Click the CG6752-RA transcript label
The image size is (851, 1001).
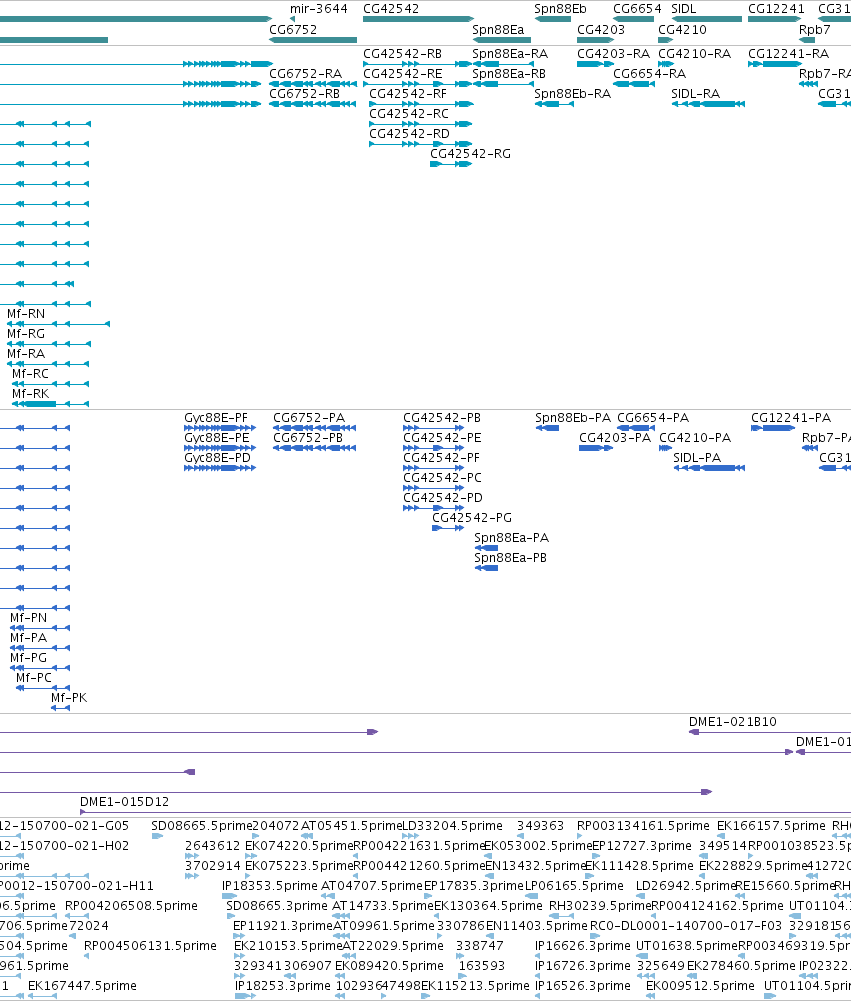[x=305, y=73]
